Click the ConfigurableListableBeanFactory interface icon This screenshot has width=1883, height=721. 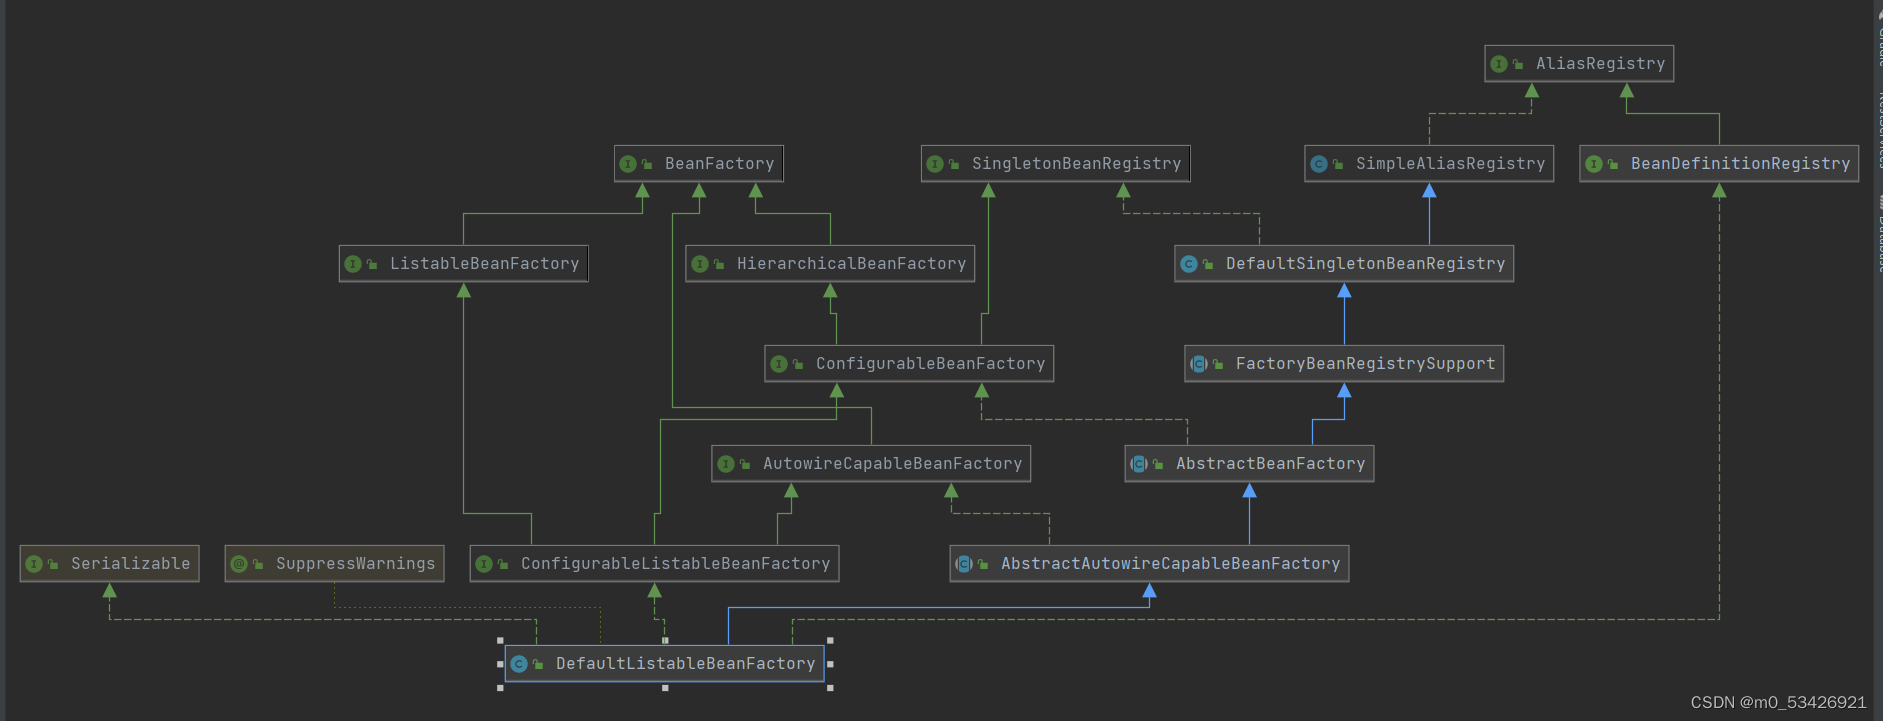[x=484, y=564]
